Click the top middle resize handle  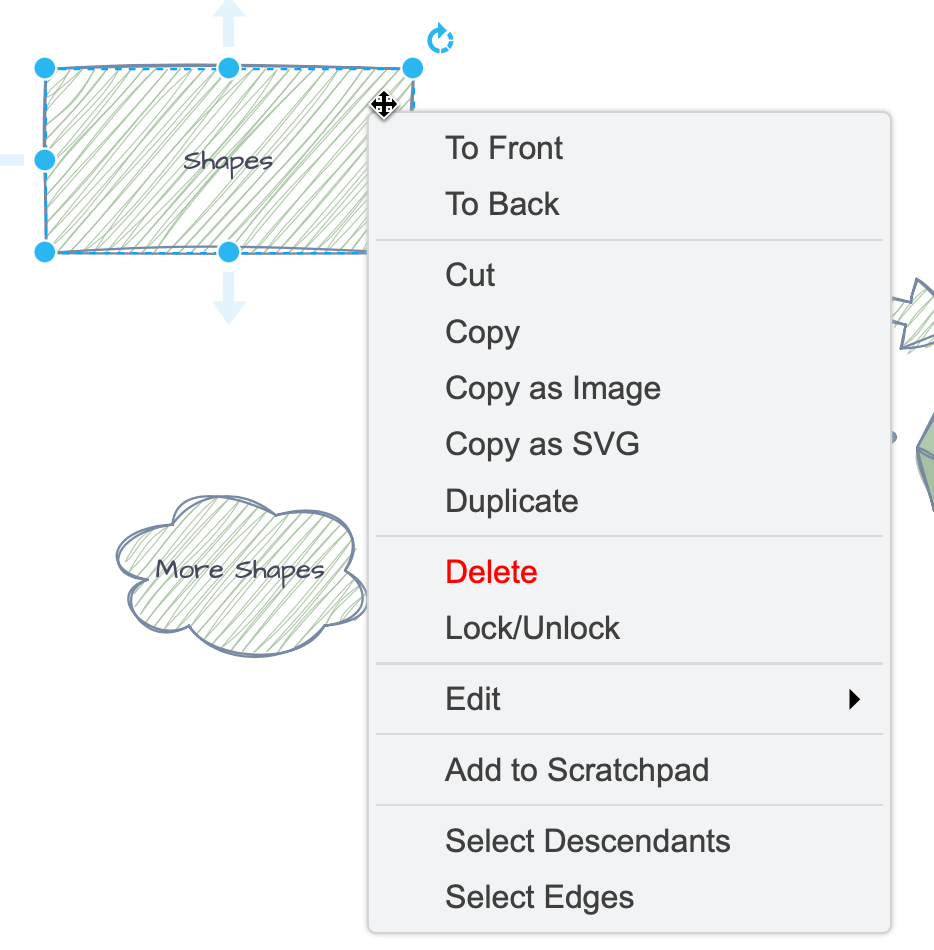[x=228, y=67]
